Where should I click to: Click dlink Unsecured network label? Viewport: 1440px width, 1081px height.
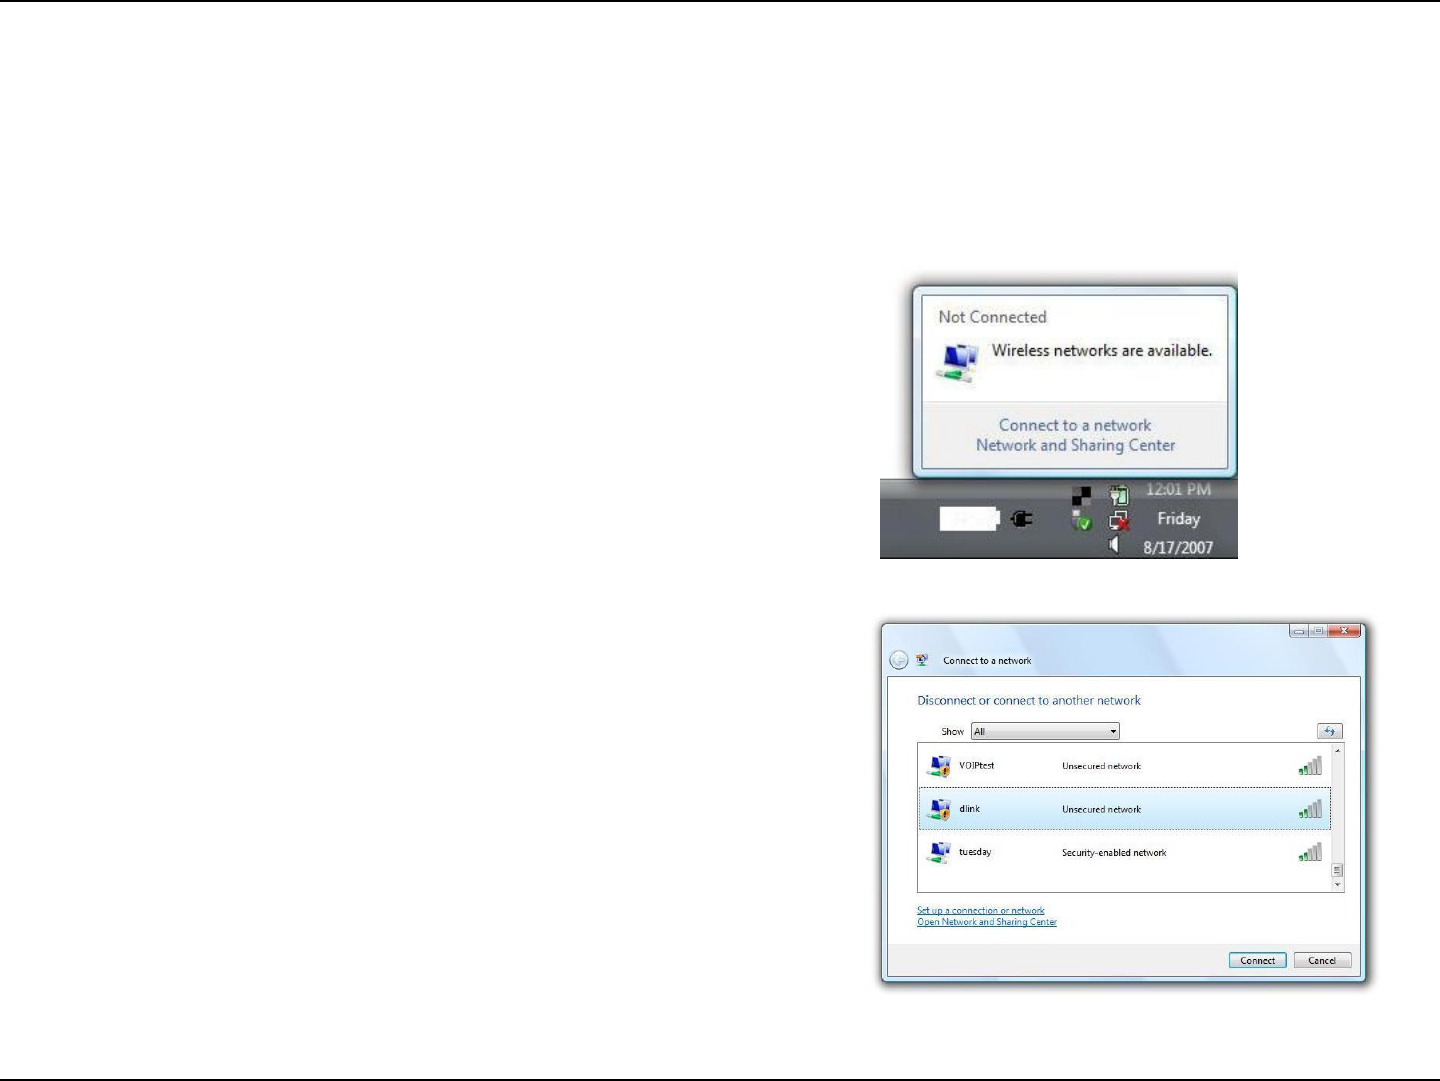(1101, 809)
